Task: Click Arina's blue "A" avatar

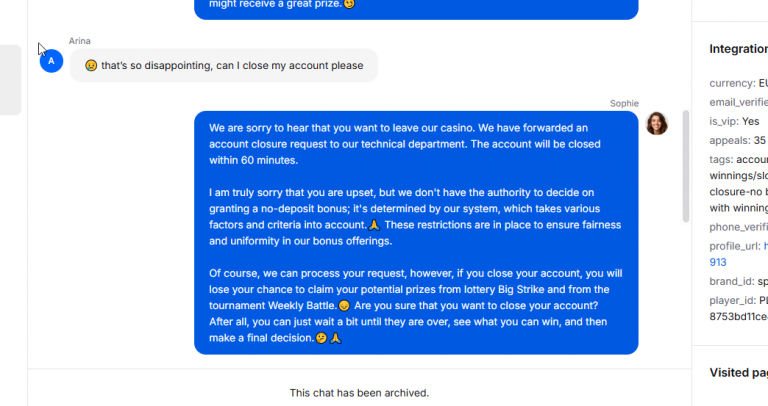Action: pyautogui.click(x=51, y=61)
